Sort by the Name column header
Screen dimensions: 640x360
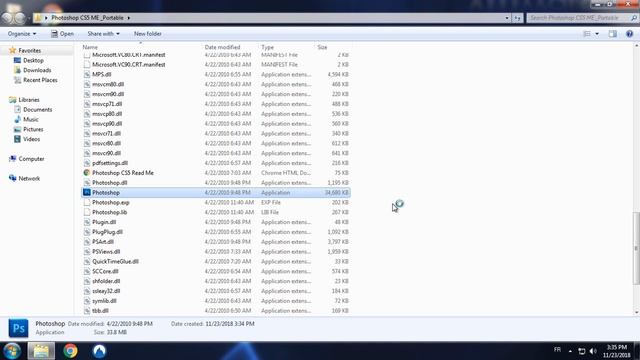[x=90, y=47]
